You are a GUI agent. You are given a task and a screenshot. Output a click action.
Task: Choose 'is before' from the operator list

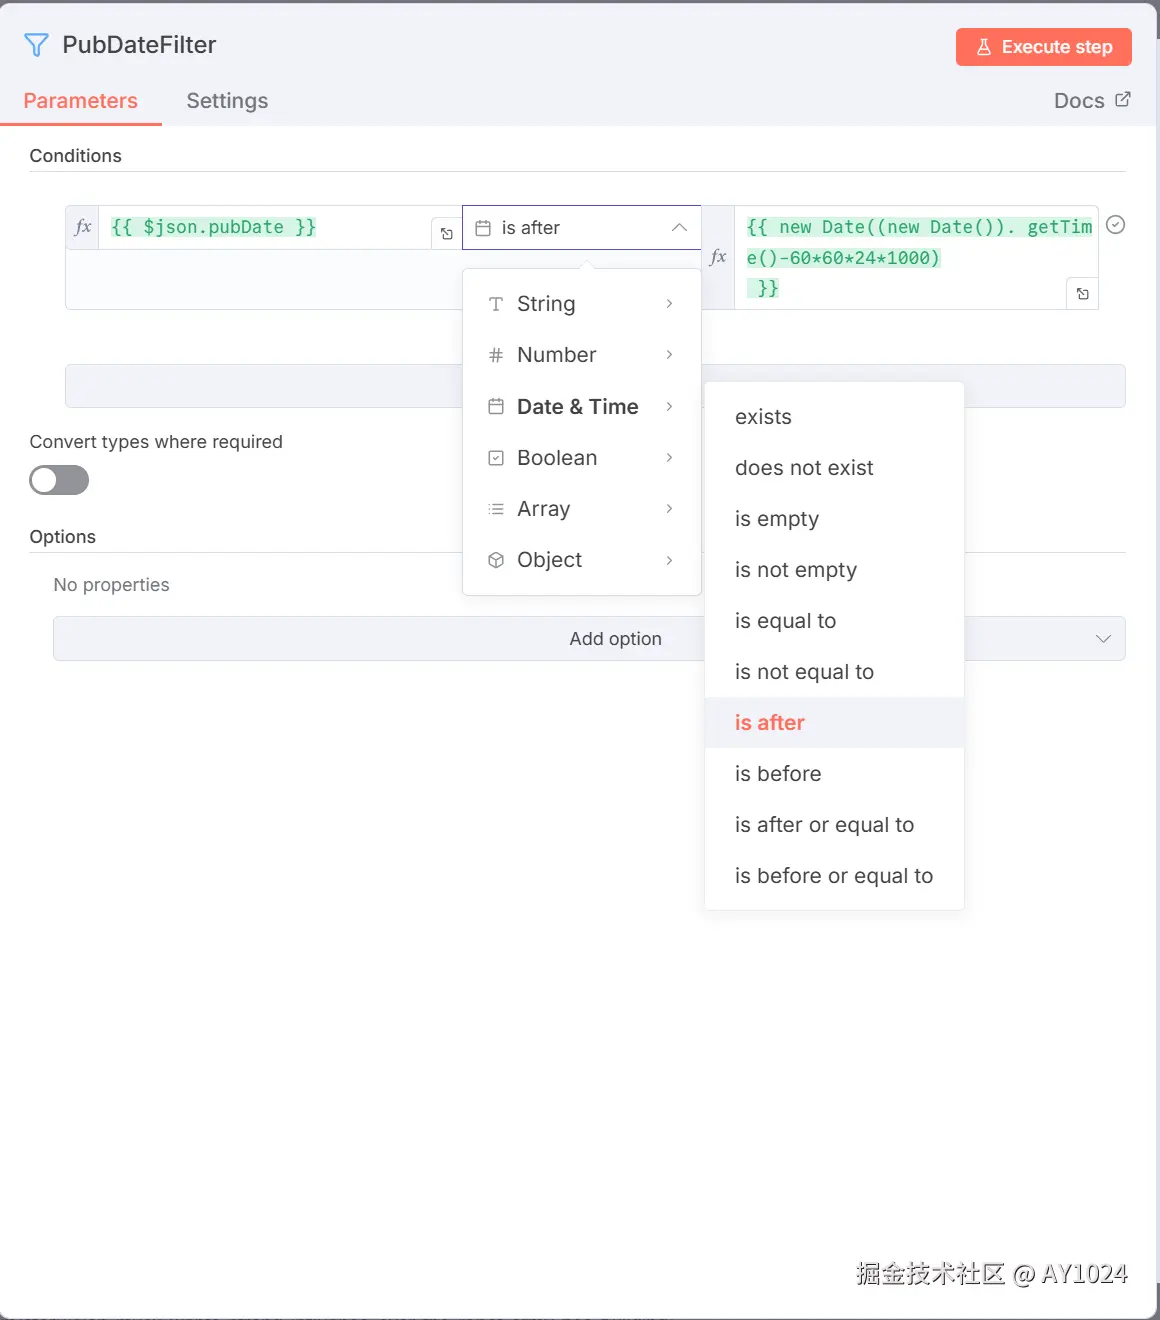pyautogui.click(x=778, y=774)
